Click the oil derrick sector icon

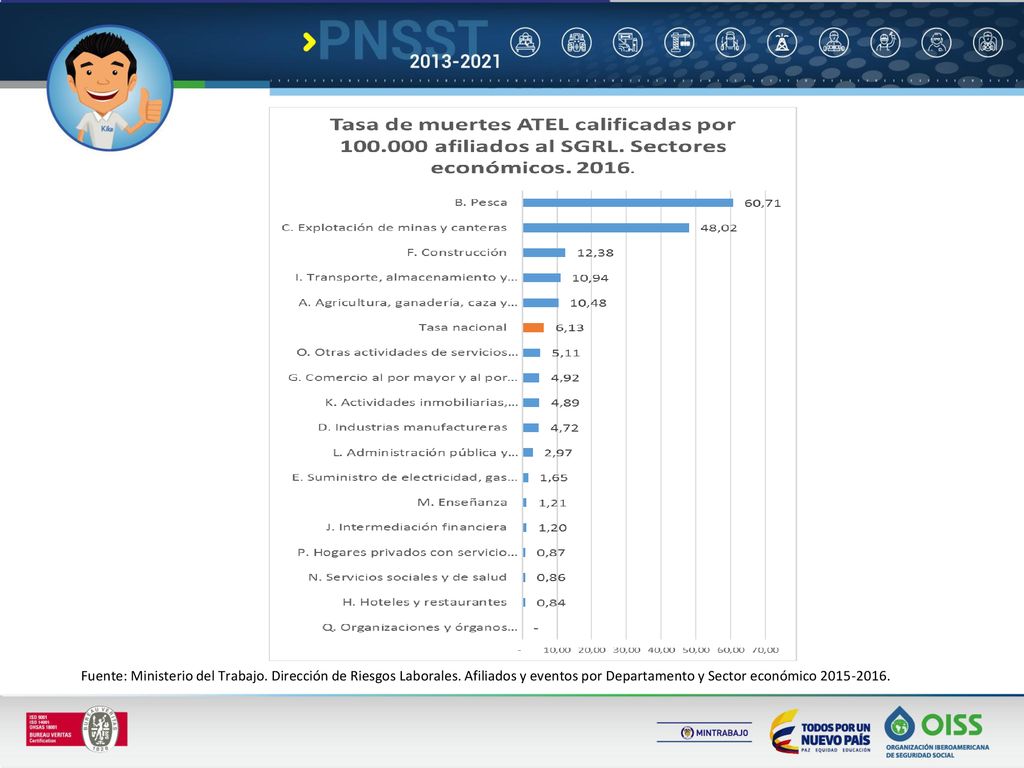click(782, 43)
